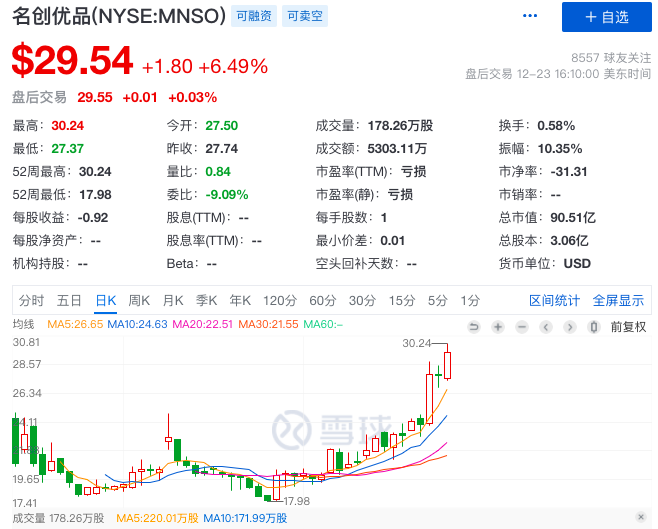Click the MA60 indicator label

323,324
